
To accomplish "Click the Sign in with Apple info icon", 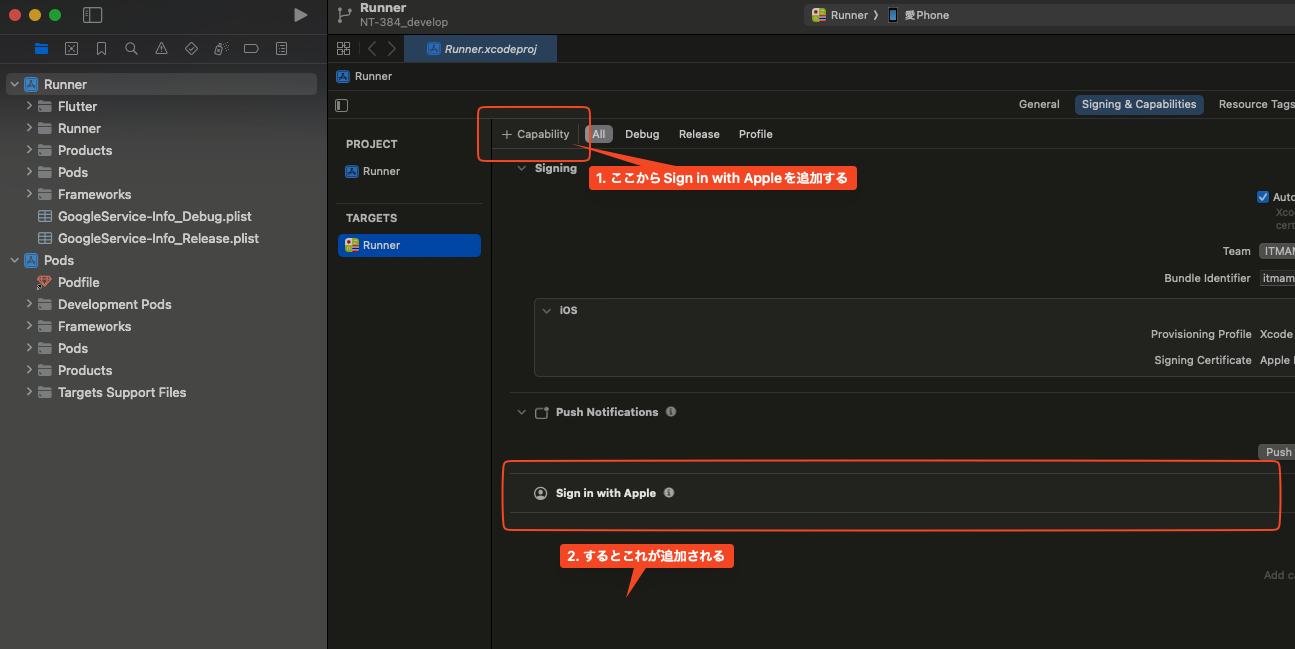I will 669,493.
